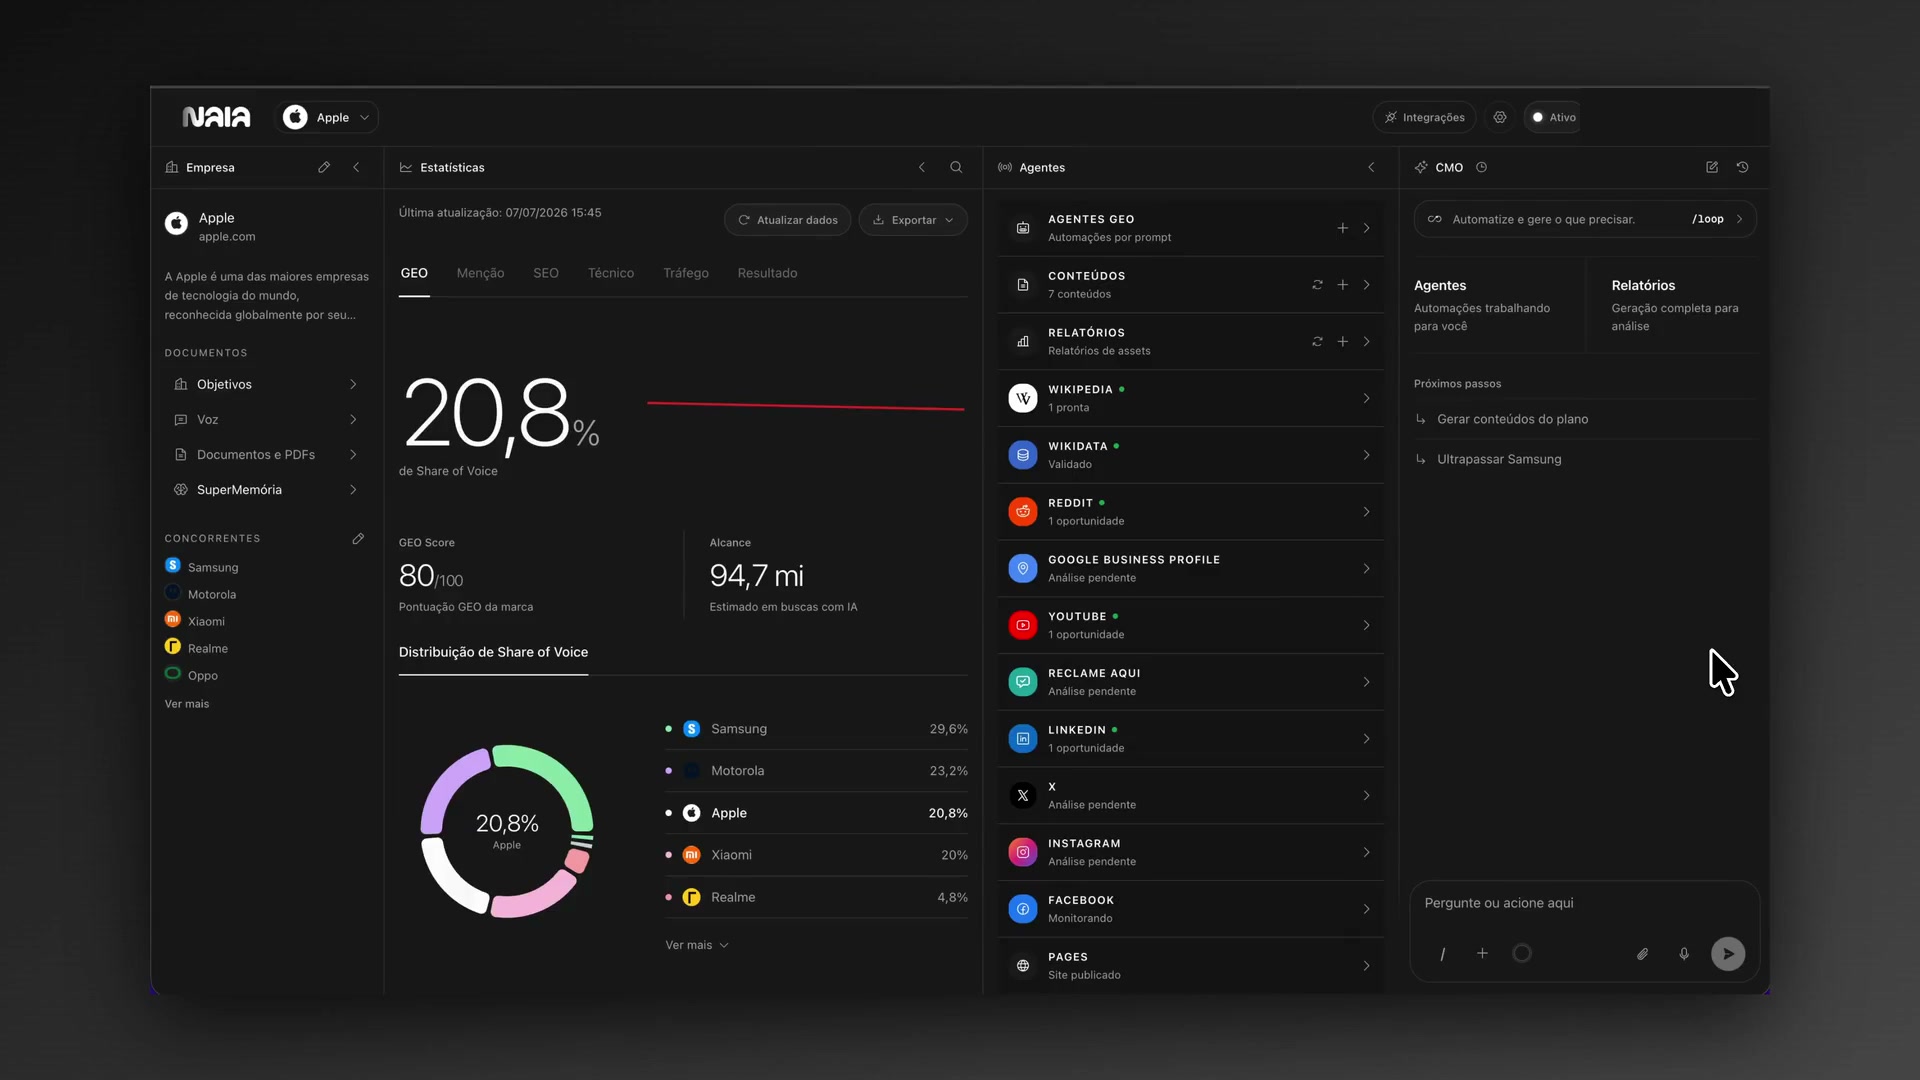Viewport: 1920px width, 1080px height.
Task: Click the plus icon in chat box
Action: pyautogui.click(x=1482, y=954)
